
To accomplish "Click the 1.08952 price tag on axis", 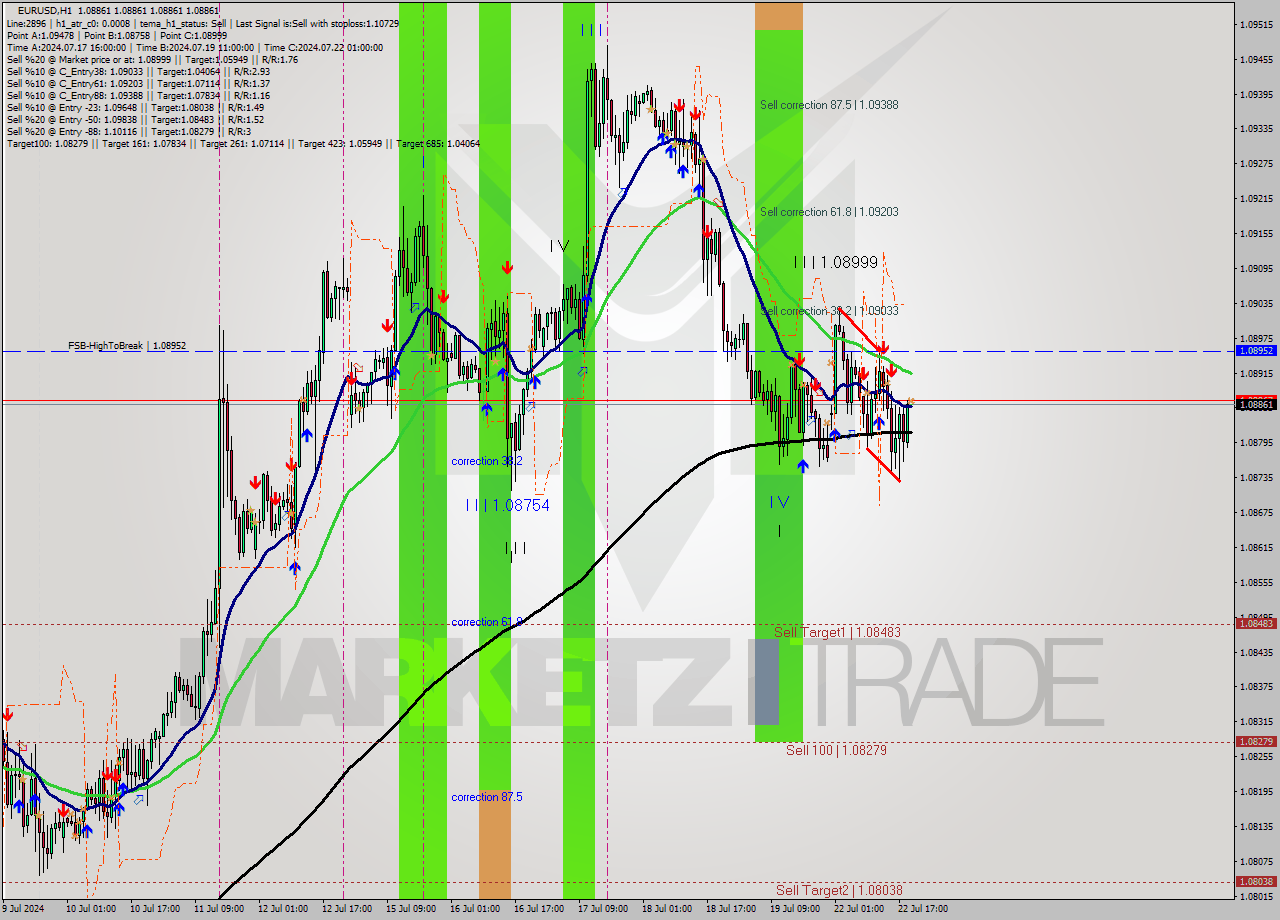I will coord(1255,351).
